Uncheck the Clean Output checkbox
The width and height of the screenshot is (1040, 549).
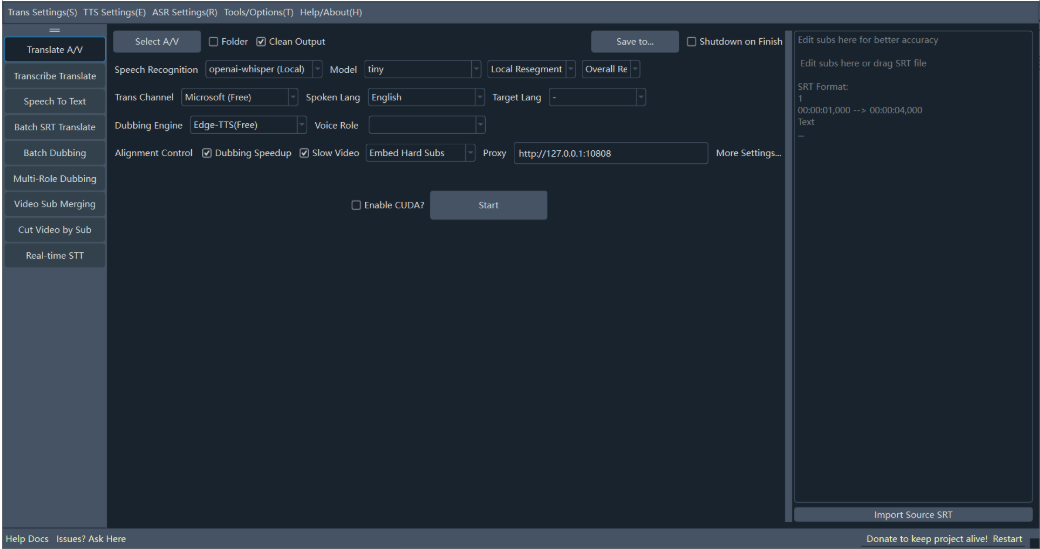coord(262,42)
